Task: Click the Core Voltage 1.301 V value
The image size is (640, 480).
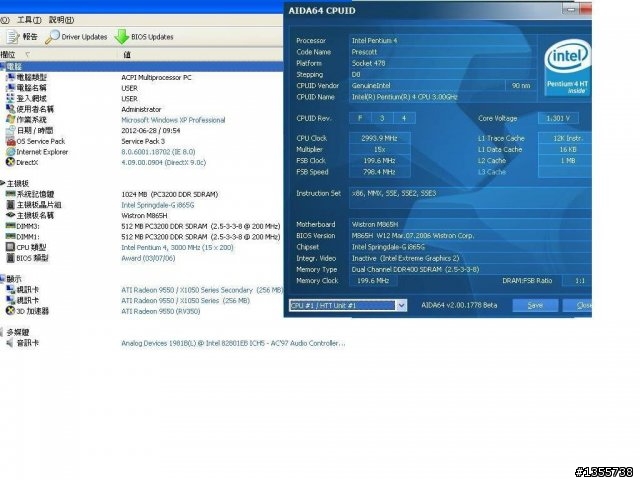Action: click(x=558, y=118)
